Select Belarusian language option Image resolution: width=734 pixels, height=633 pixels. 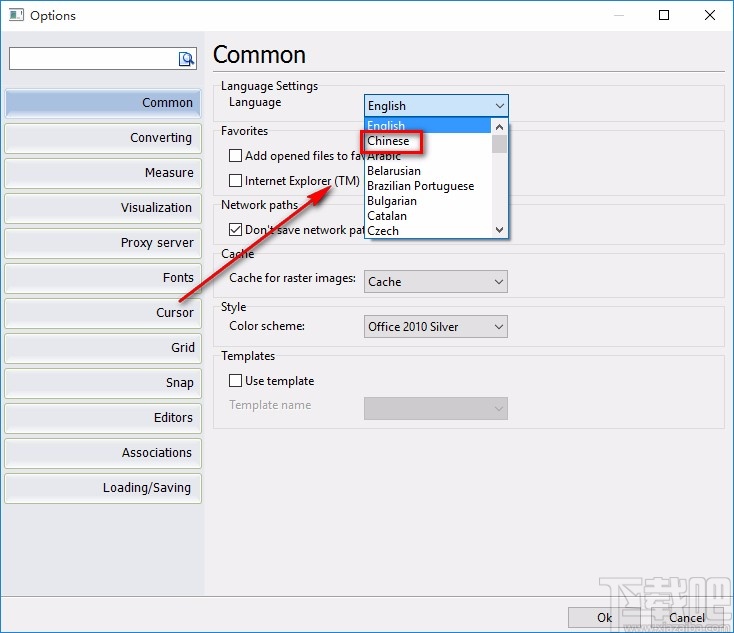tap(428, 171)
